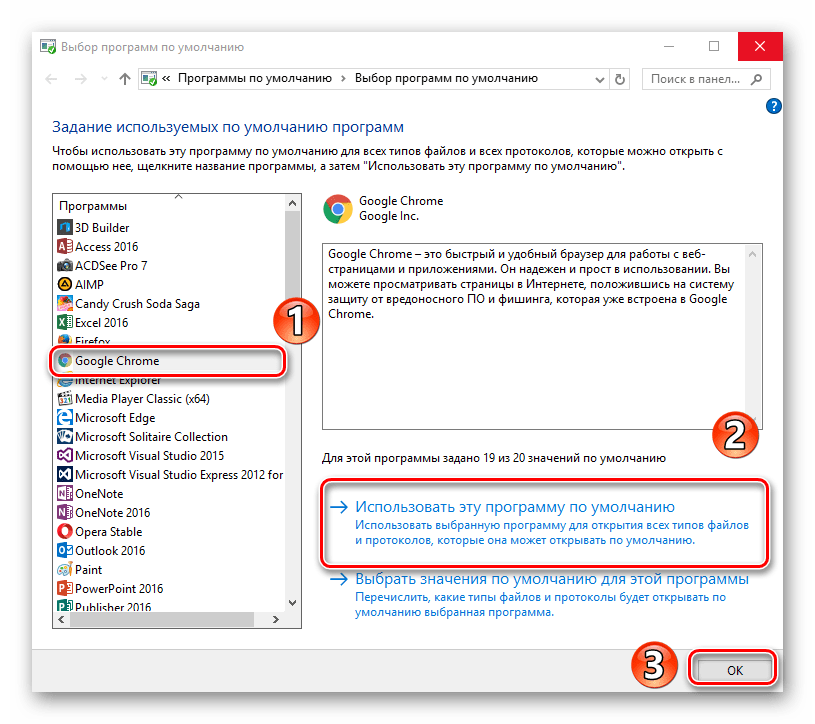Viewport: 815px width, 724px height.
Task: Click Использовать эту программу по умолчанию link
Action: (516, 507)
